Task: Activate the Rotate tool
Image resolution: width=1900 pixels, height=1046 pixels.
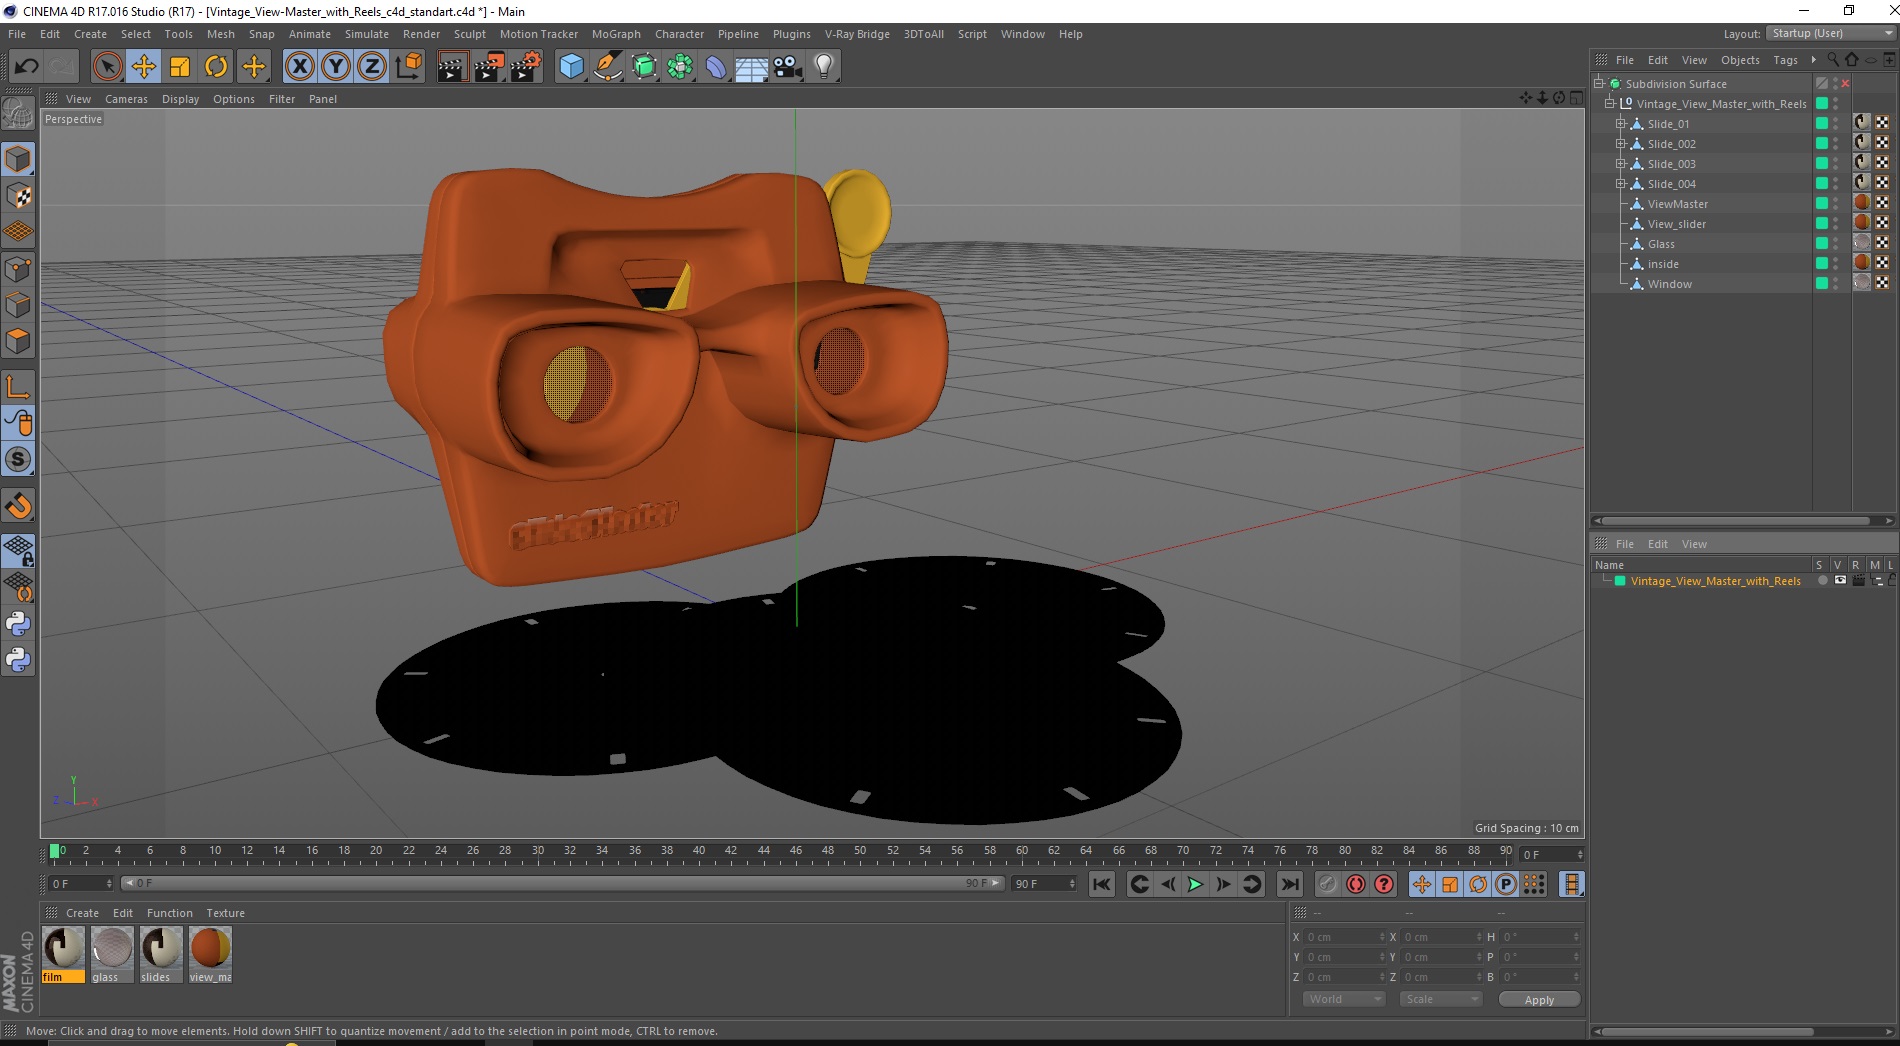Action: pyautogui.click(x=216, y=67)
